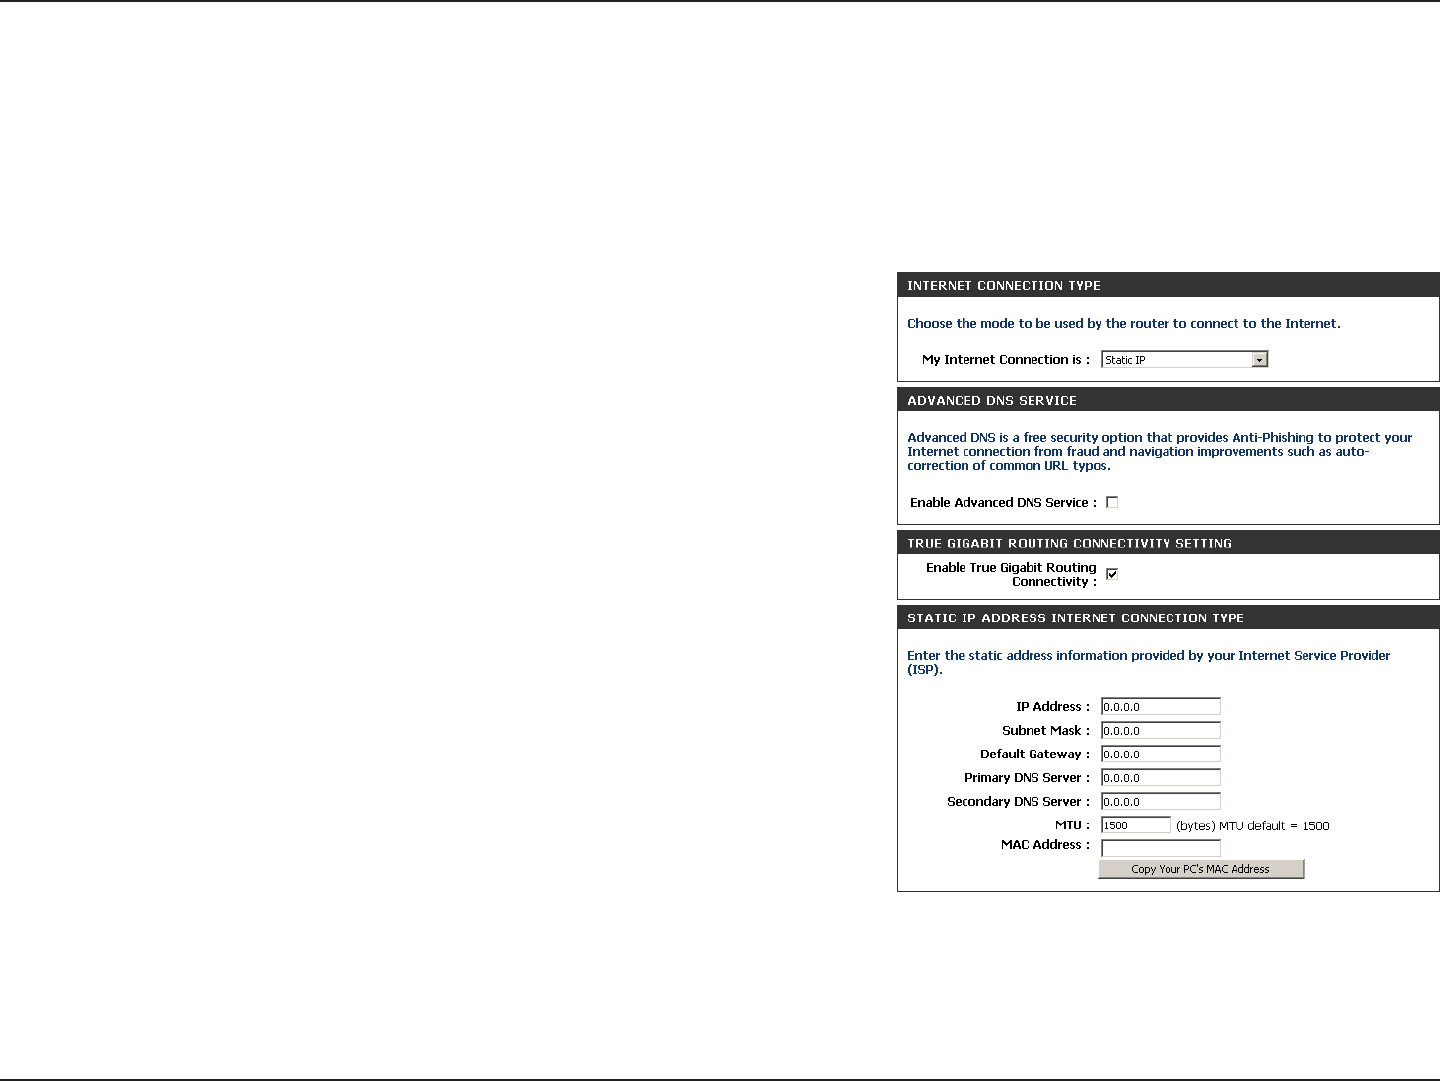
Task: Select the Default Gateway input field
Action: click(1160, 754)
